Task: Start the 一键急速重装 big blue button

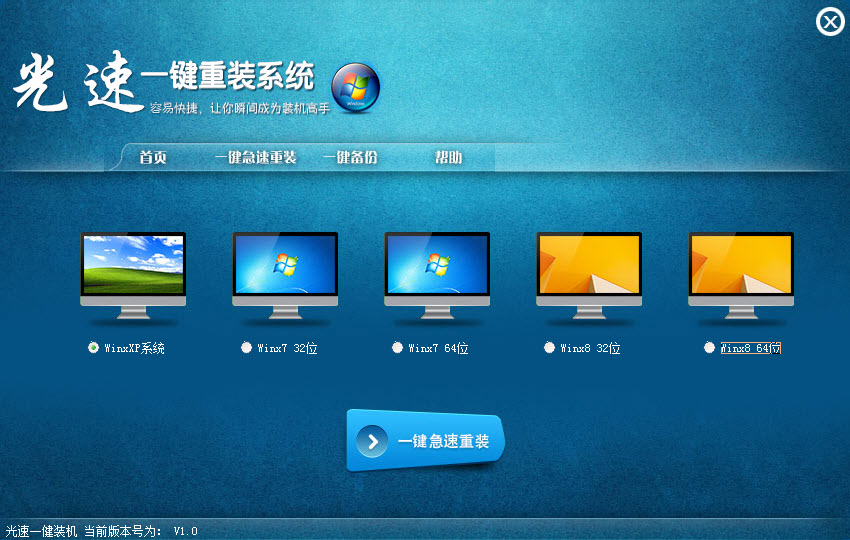Action: pos(426,440)
